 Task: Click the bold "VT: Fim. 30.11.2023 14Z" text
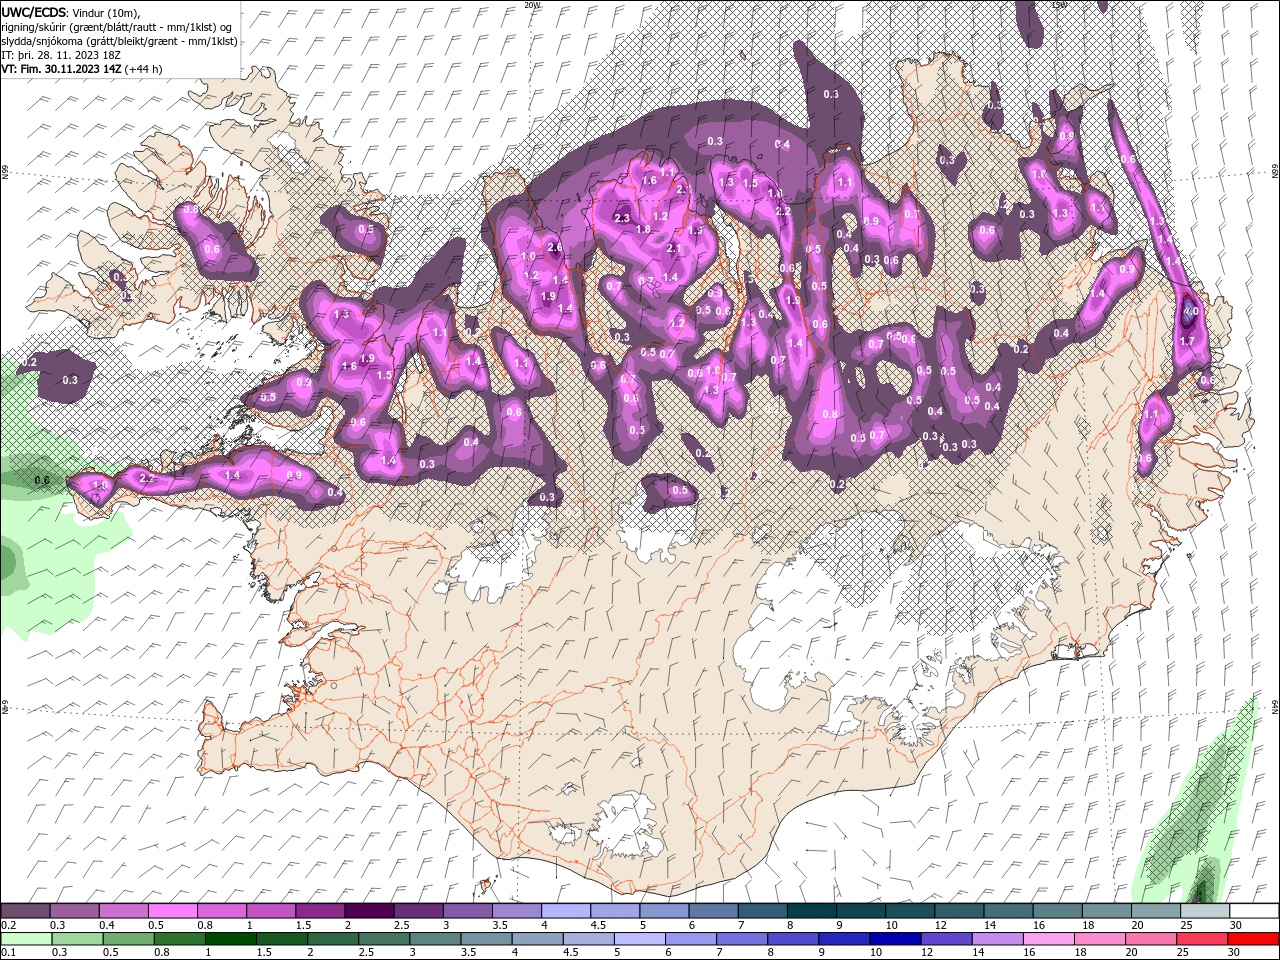pyautogui.click(x=62, y=69)
